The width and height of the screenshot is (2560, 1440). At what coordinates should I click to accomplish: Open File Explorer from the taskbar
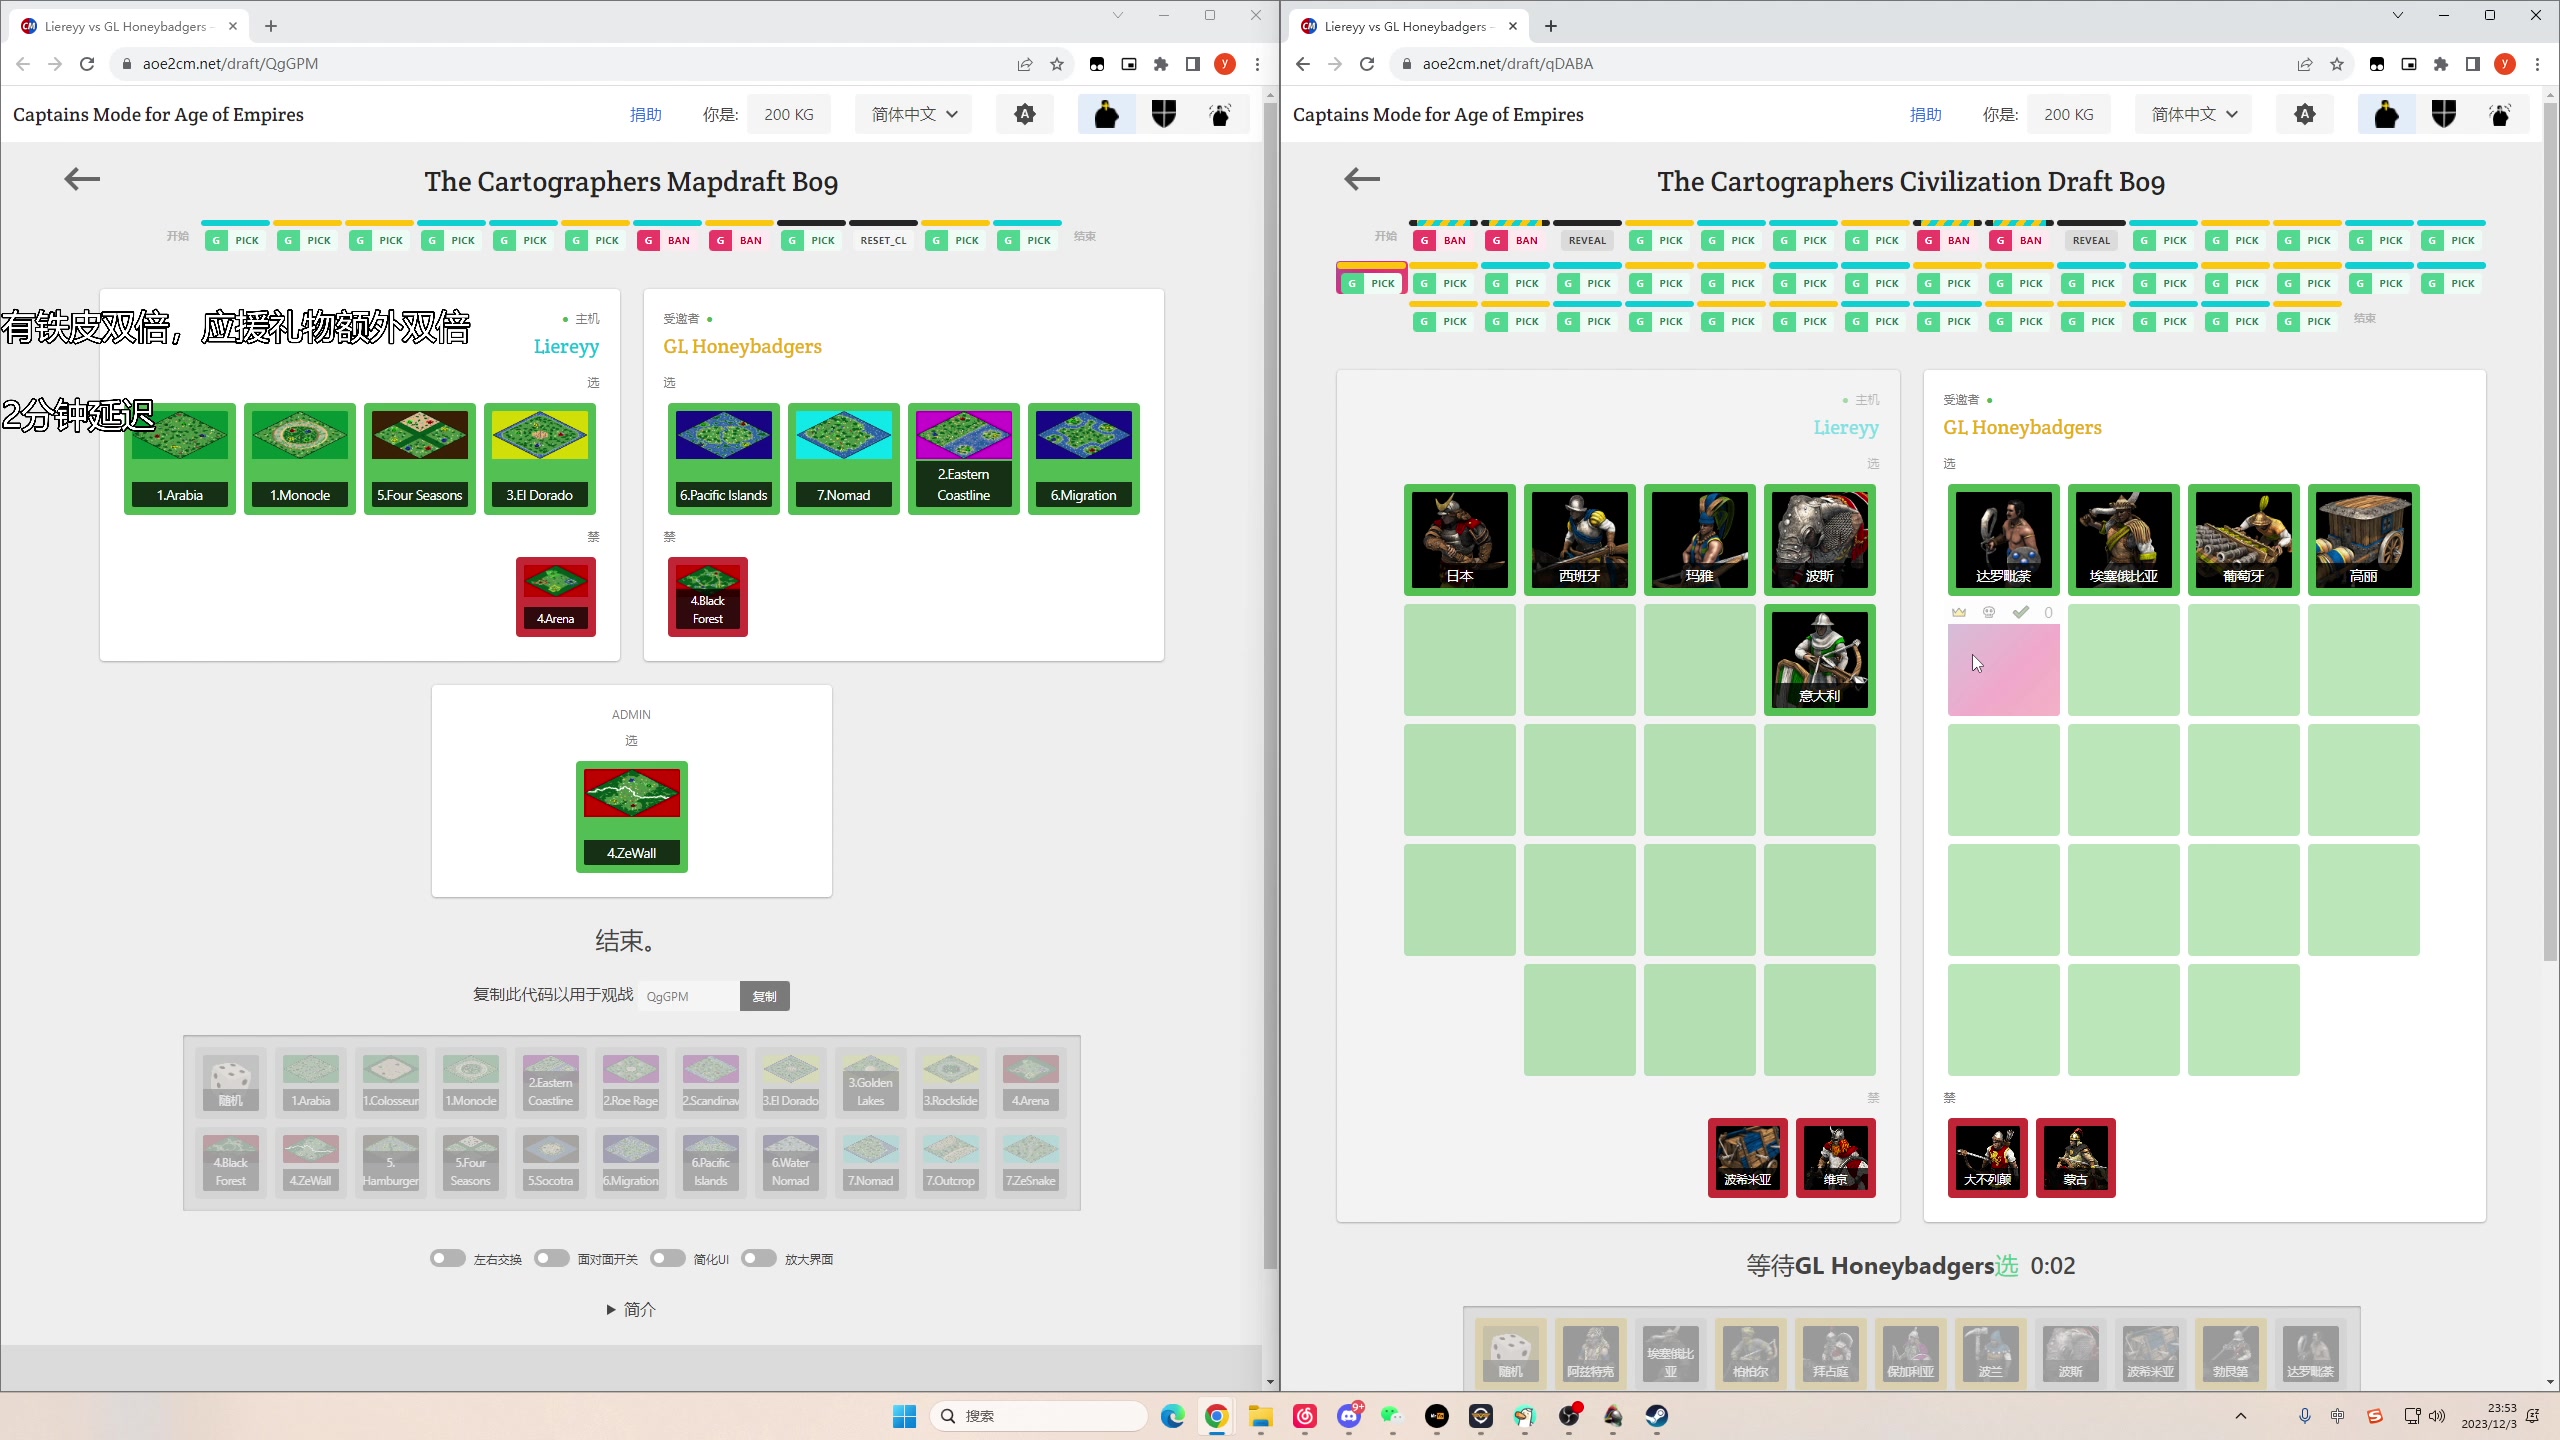tap(1260, 1416)
